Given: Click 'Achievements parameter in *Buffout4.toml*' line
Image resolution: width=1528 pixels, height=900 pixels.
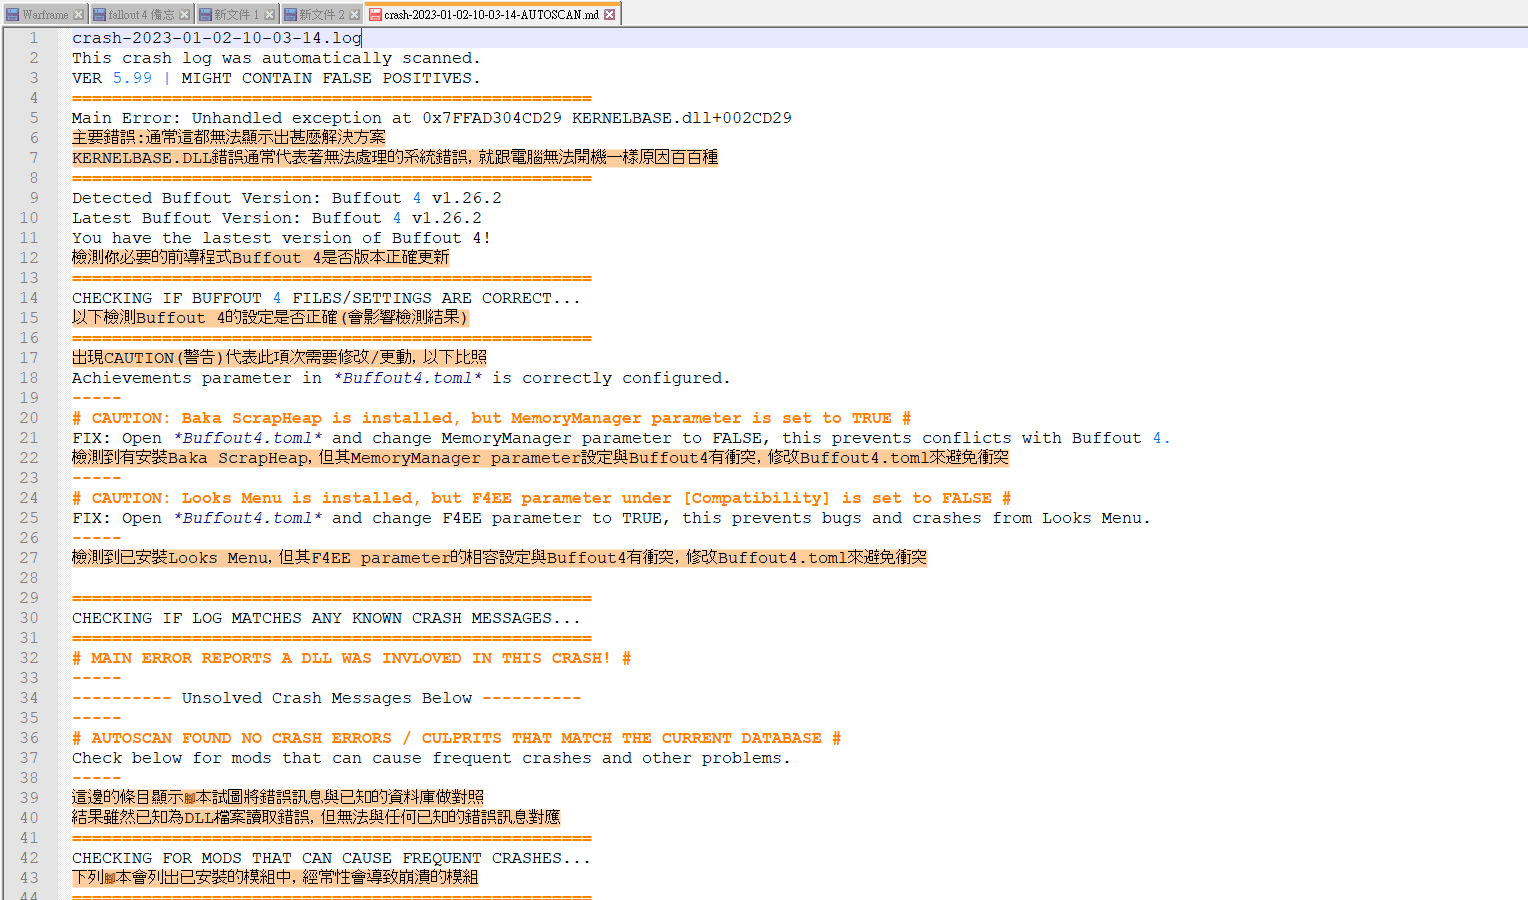Looking at the screenshot, I should pyautogui.click(x=401, y=378).
